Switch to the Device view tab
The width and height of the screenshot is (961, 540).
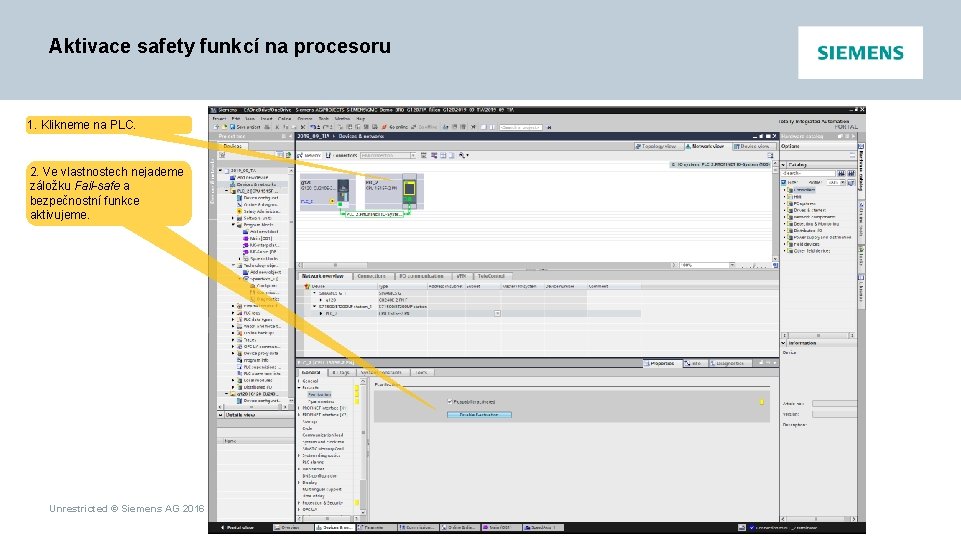point(752,146)
